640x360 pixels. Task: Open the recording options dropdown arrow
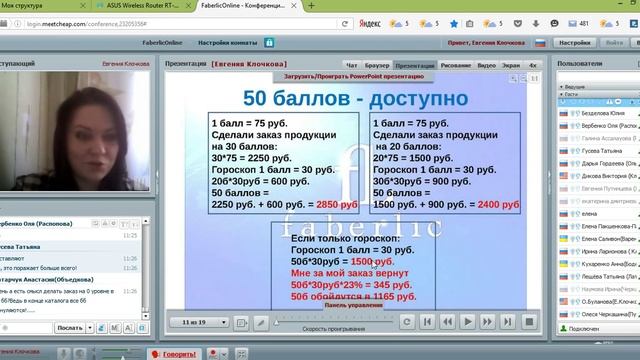coord(224,354)
